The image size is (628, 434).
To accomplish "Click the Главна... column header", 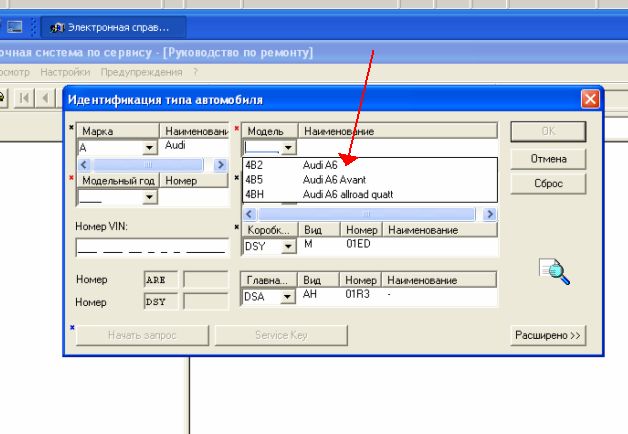I will pos(269,280).
